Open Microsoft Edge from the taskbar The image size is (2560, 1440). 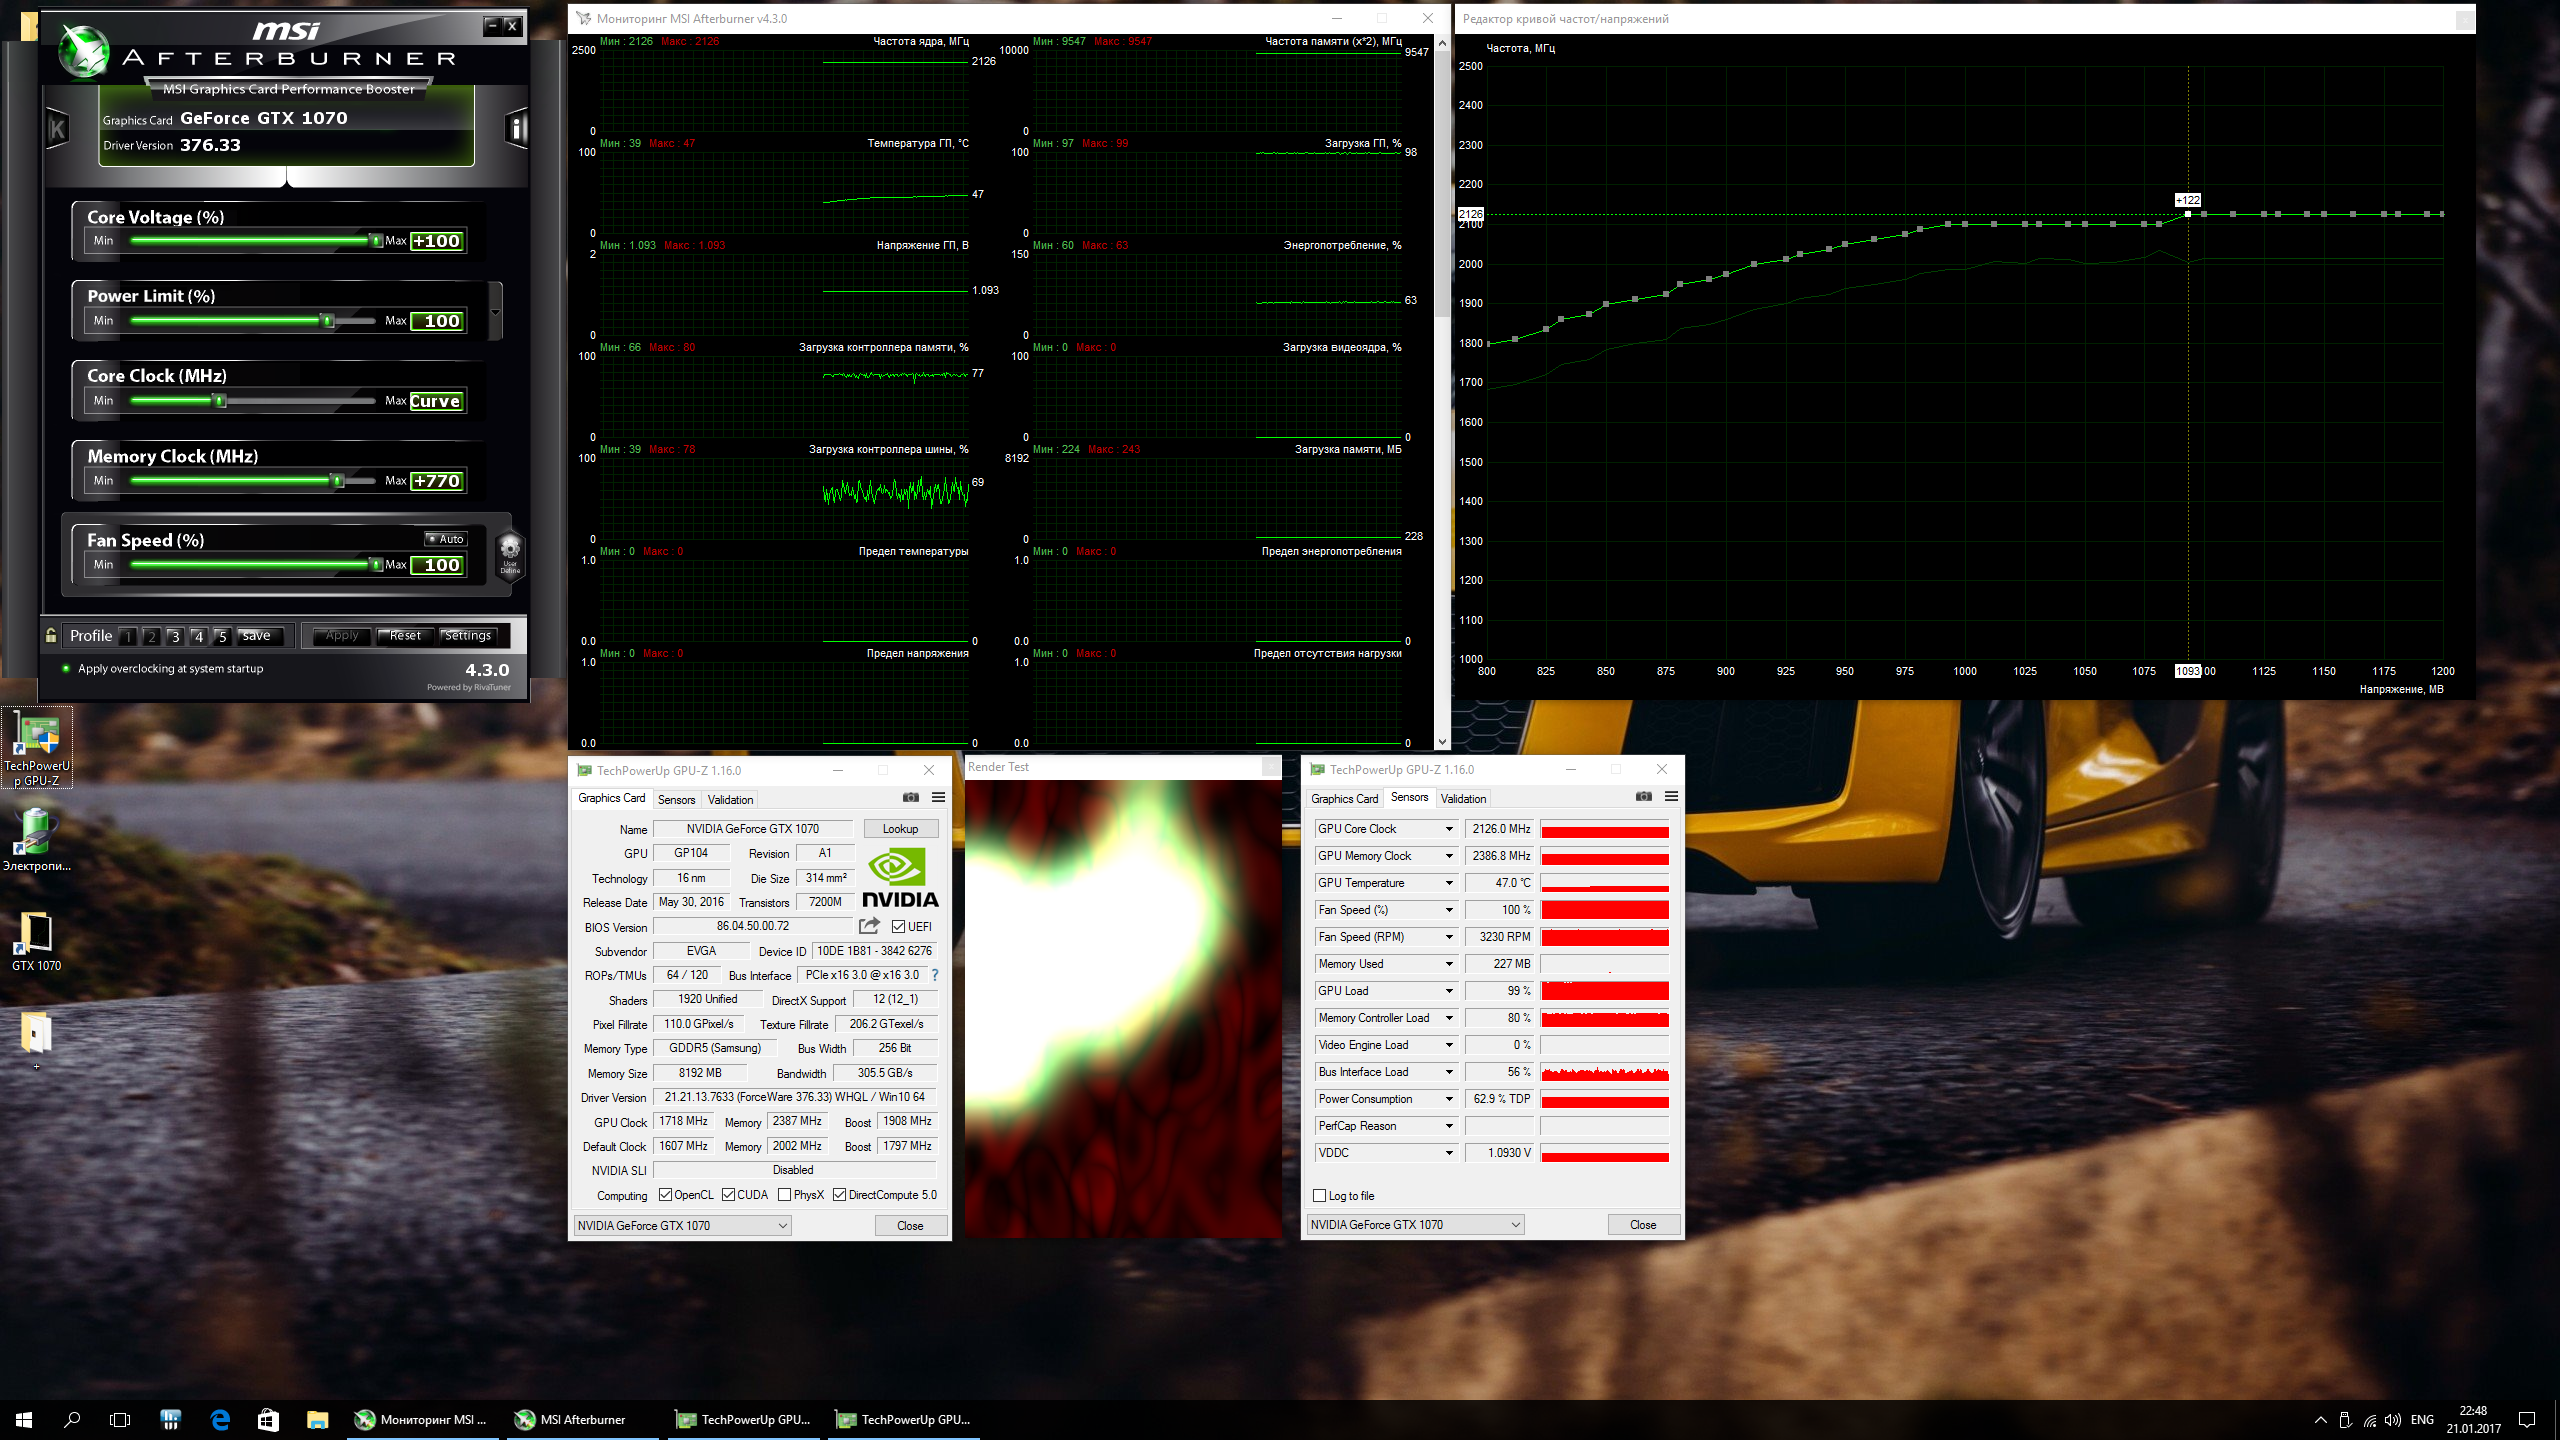tap(220, 1419)
